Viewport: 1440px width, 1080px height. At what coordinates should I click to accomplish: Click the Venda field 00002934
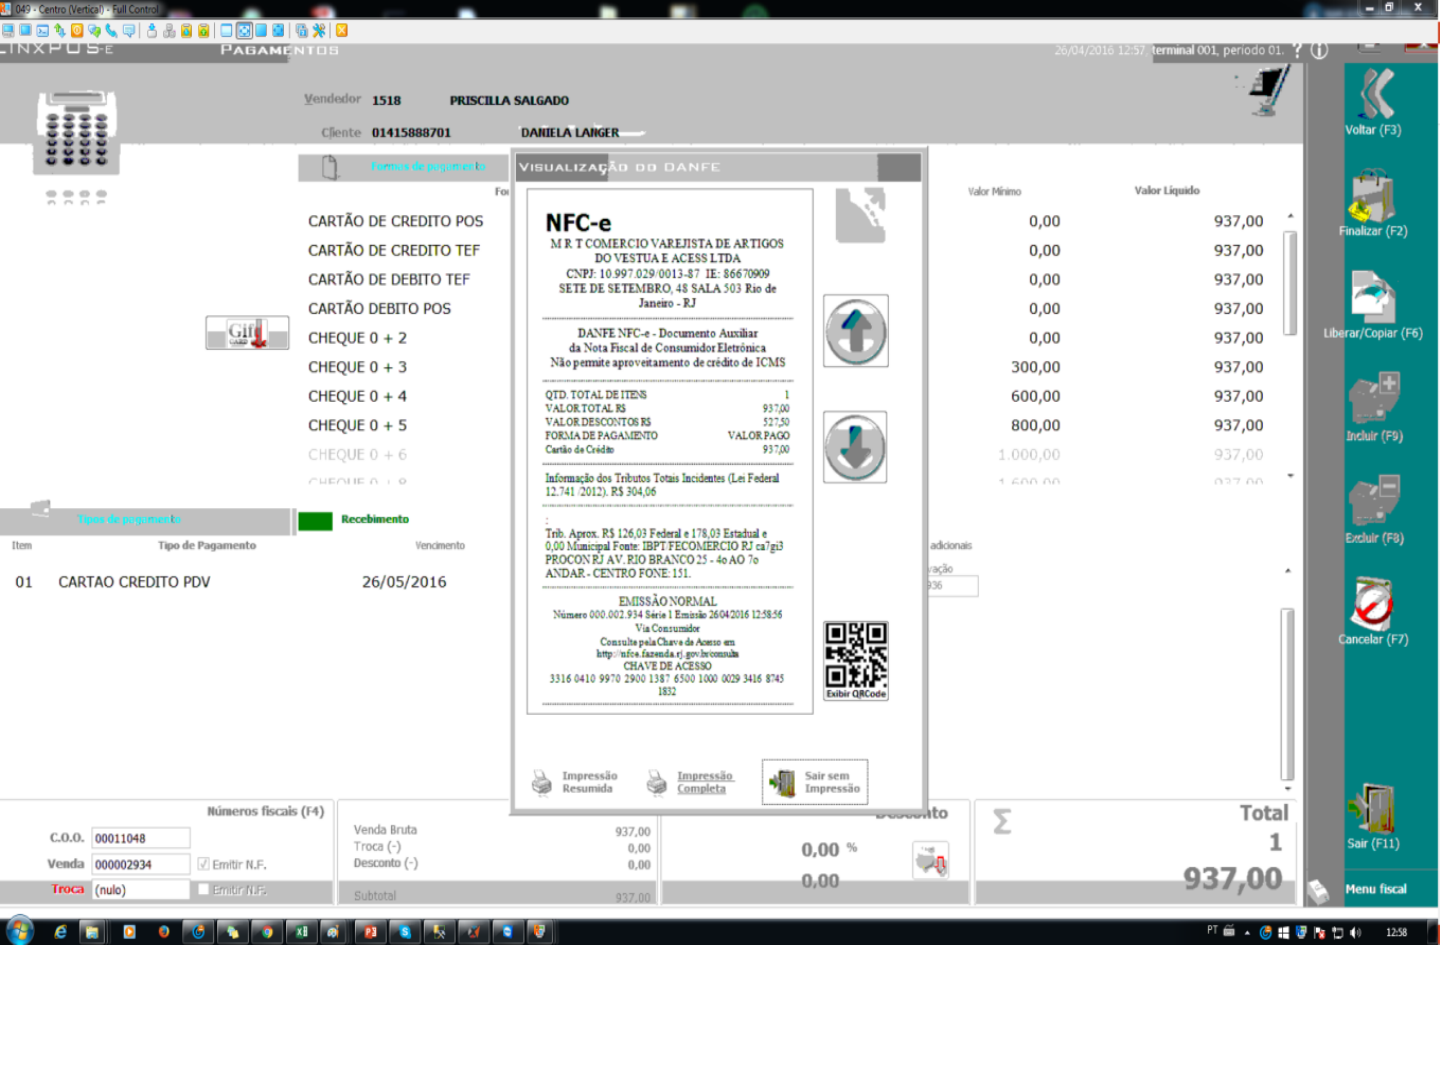point(141,864)
